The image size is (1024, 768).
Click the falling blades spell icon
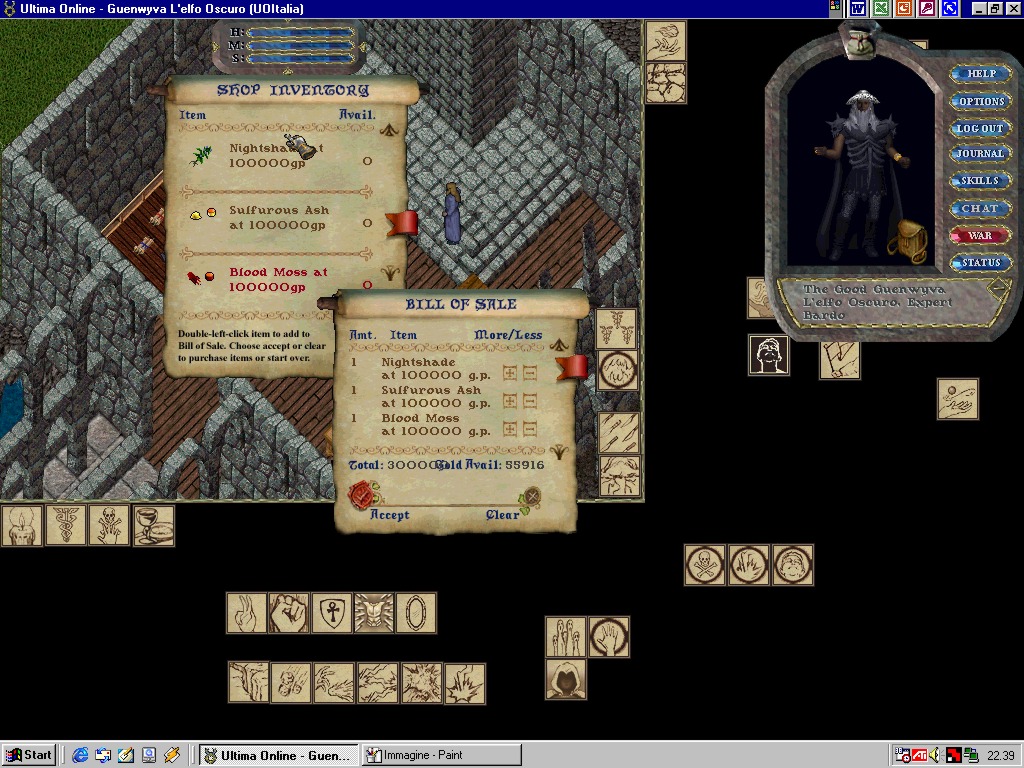click(619, 433)
